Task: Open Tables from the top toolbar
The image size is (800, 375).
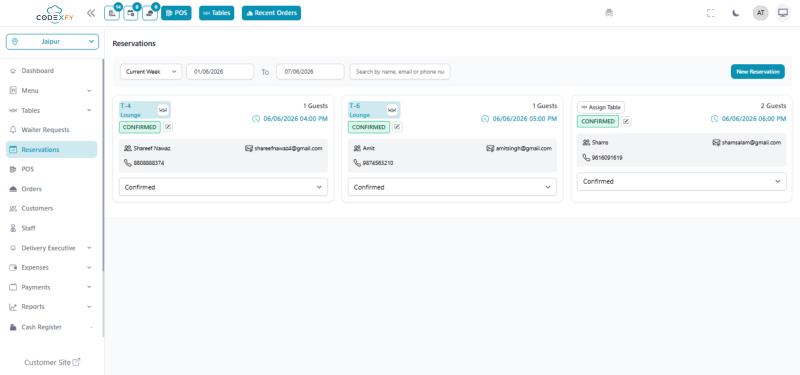Action: pyautogui.click(x=216, y=13)
